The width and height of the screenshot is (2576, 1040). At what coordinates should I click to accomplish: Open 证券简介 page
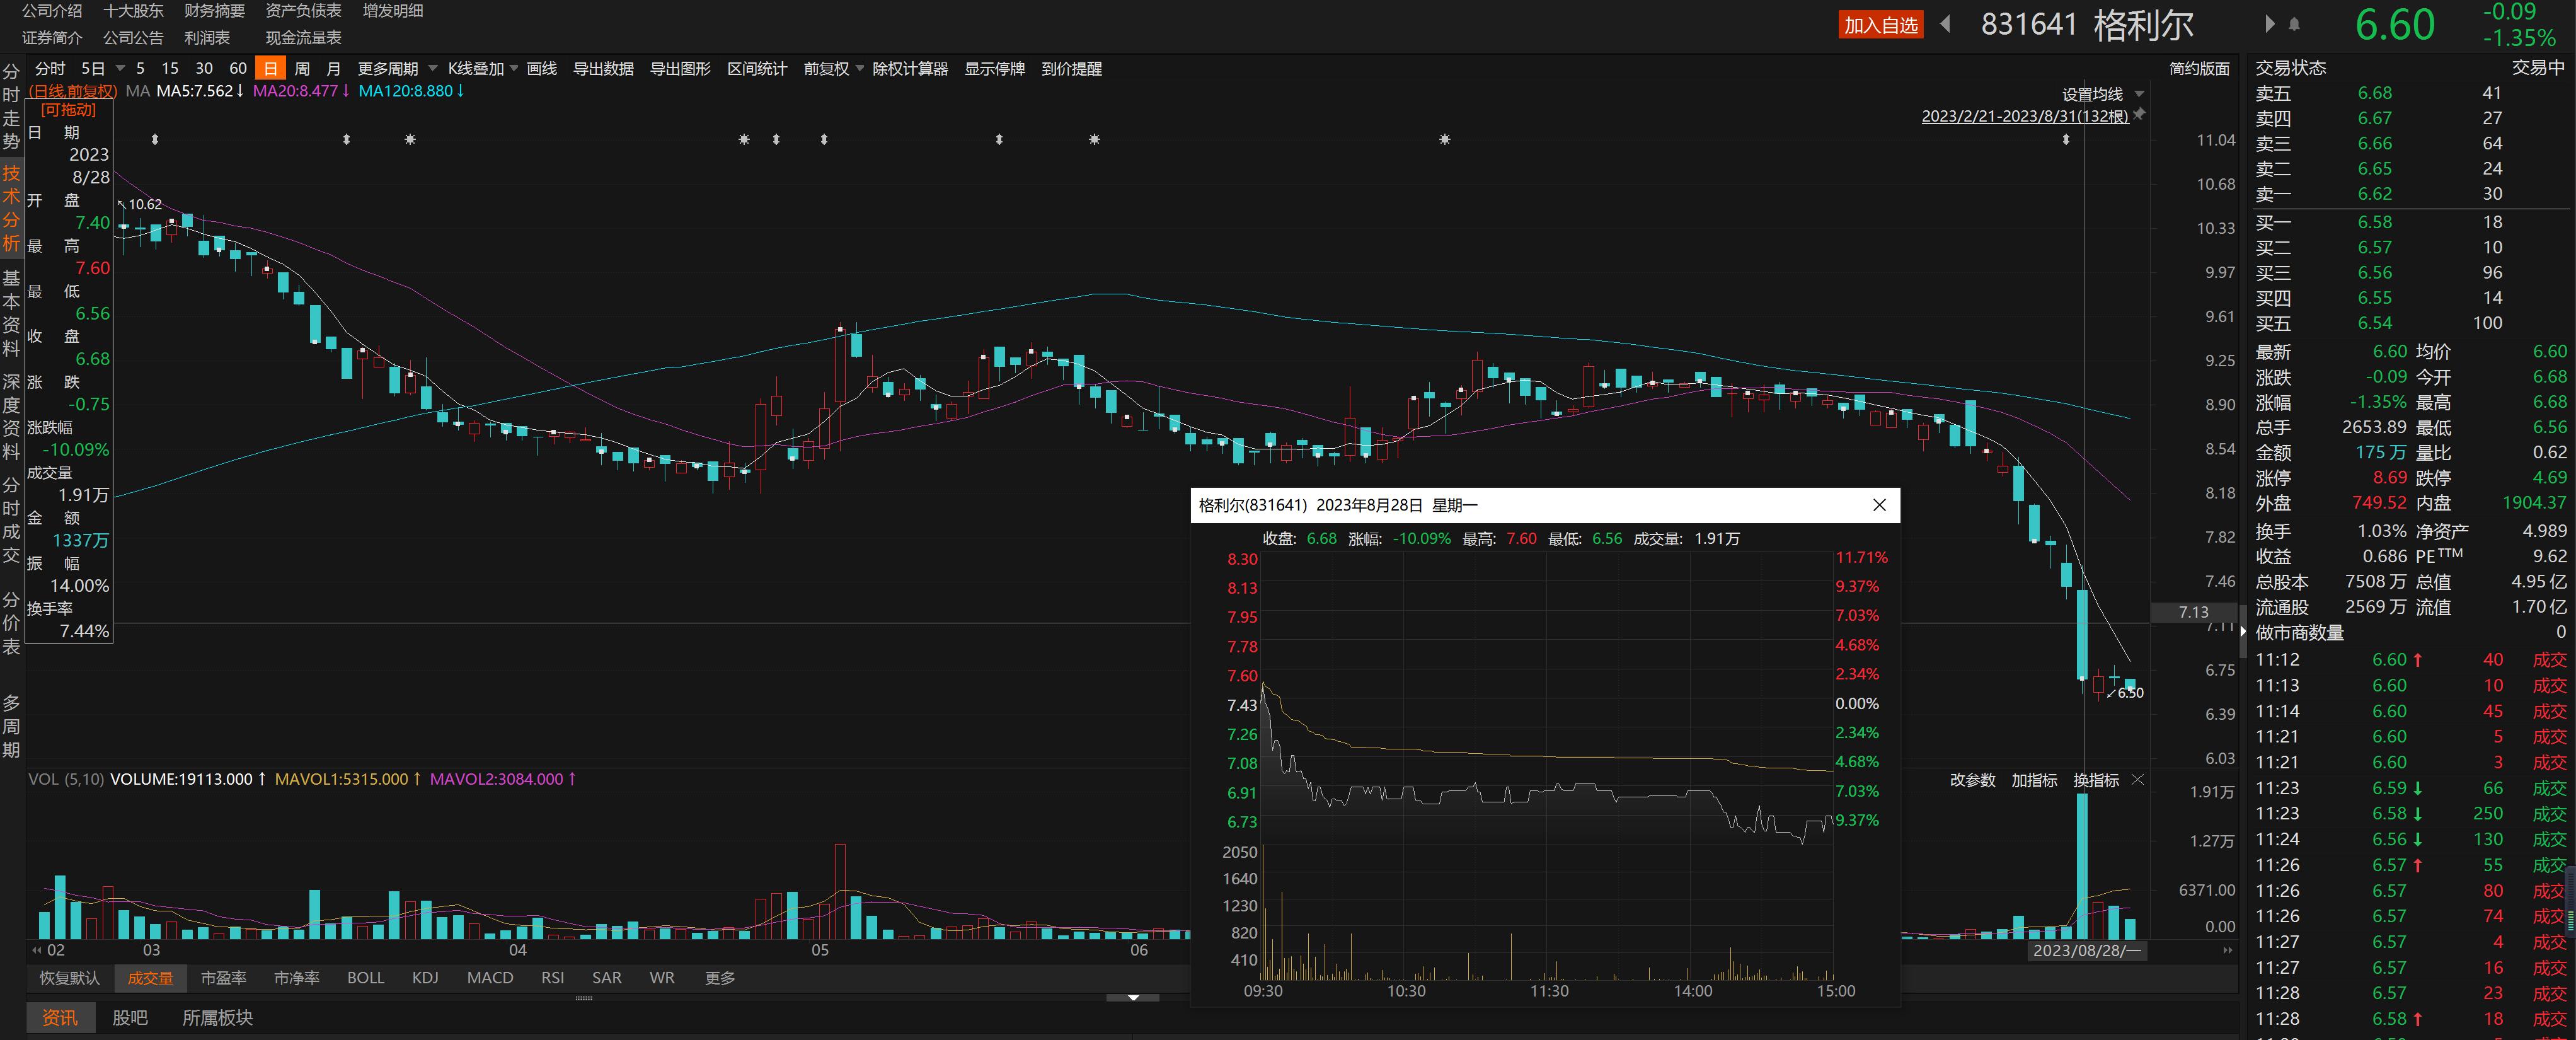tap(52, 37)
